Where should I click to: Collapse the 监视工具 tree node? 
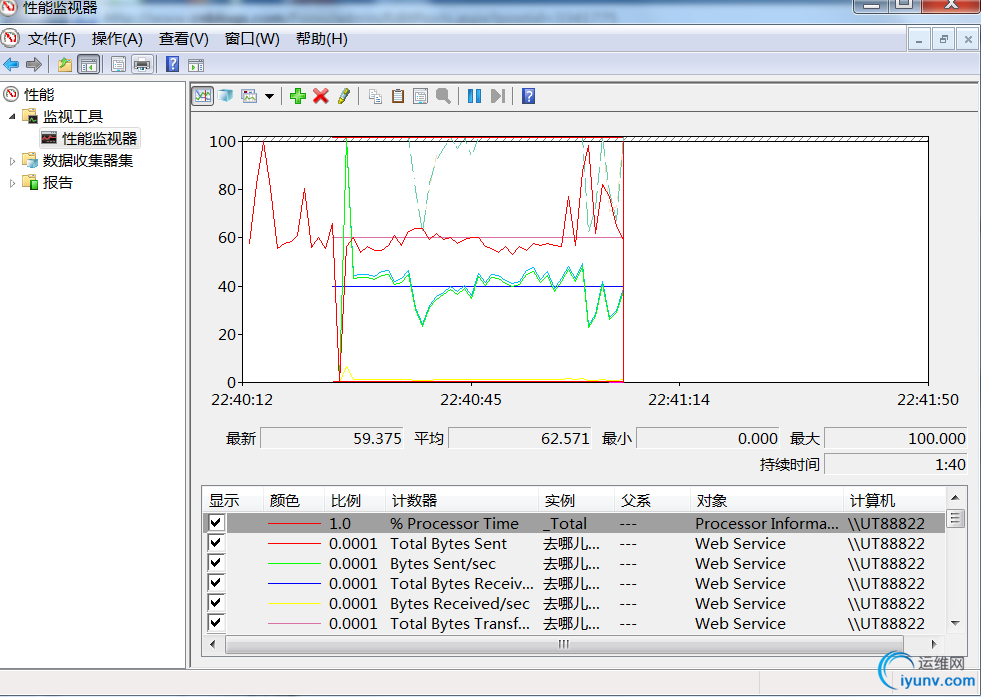[12, 116]
